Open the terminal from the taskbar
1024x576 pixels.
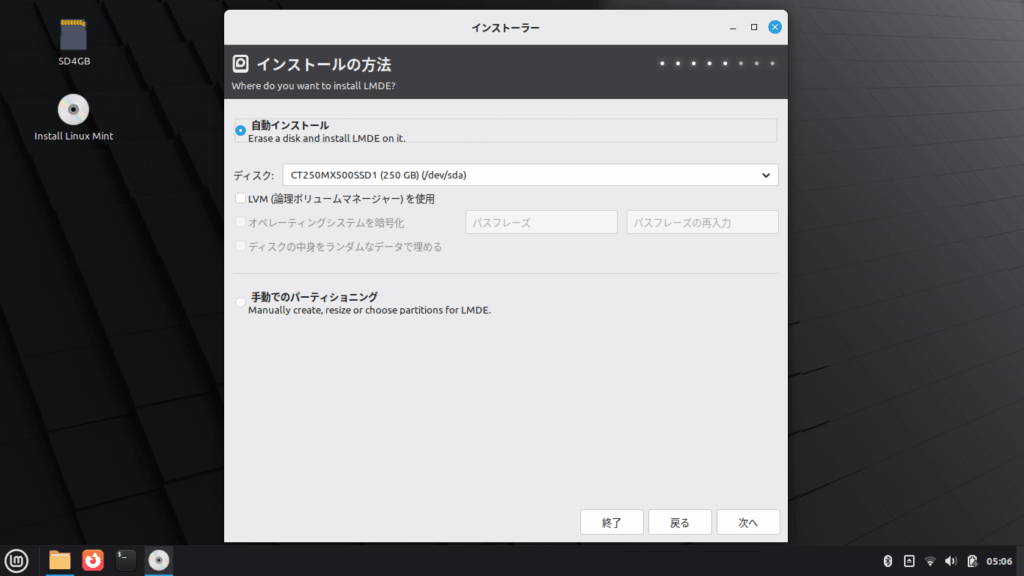125,560
